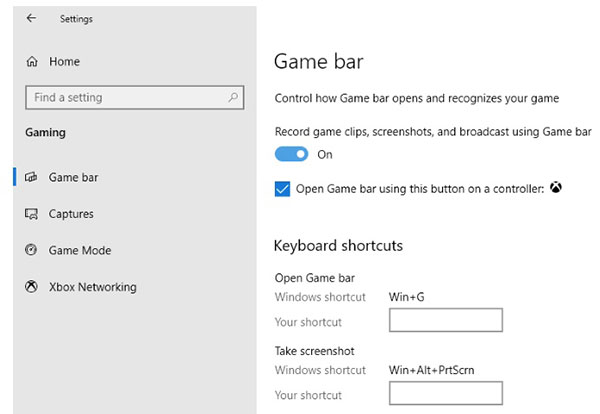Turn off the Game bar recording toggle
Image resolution: width=600 pixels, height=414 pixels.
click(x=291, y=154)
